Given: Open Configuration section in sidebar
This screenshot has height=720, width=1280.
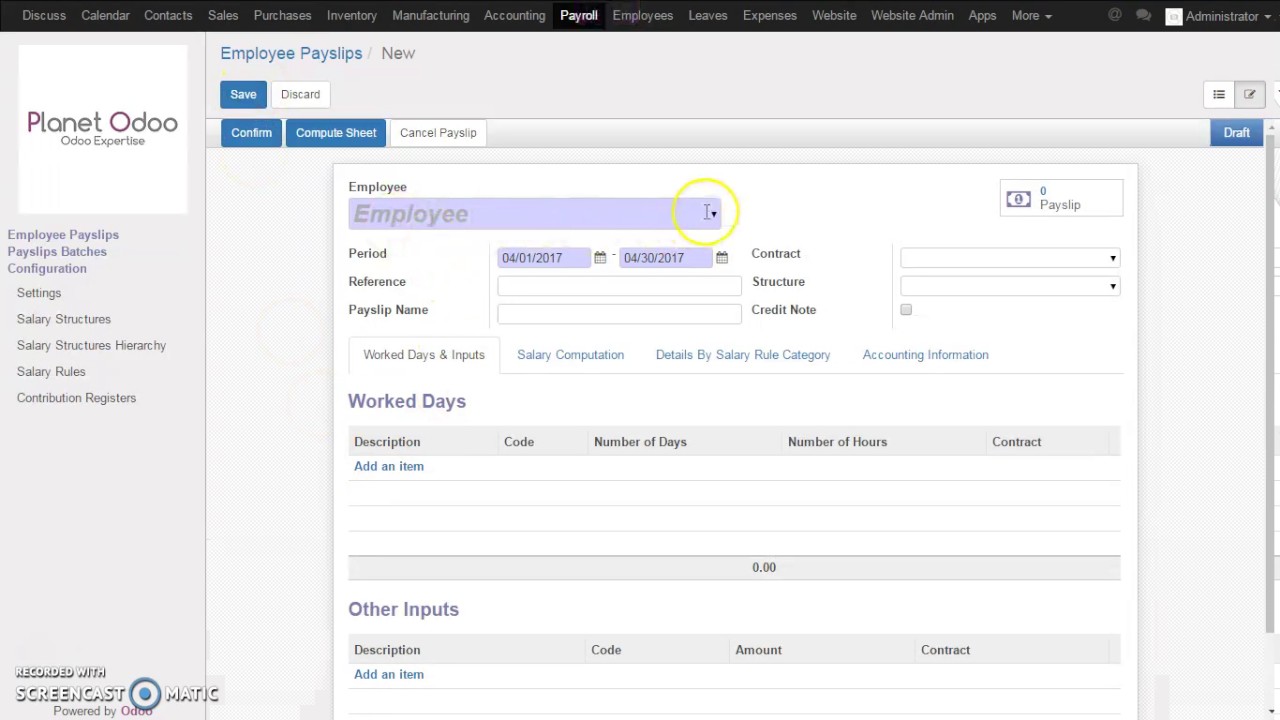Looking at the screenshot, I should click(x=47, y=269).
